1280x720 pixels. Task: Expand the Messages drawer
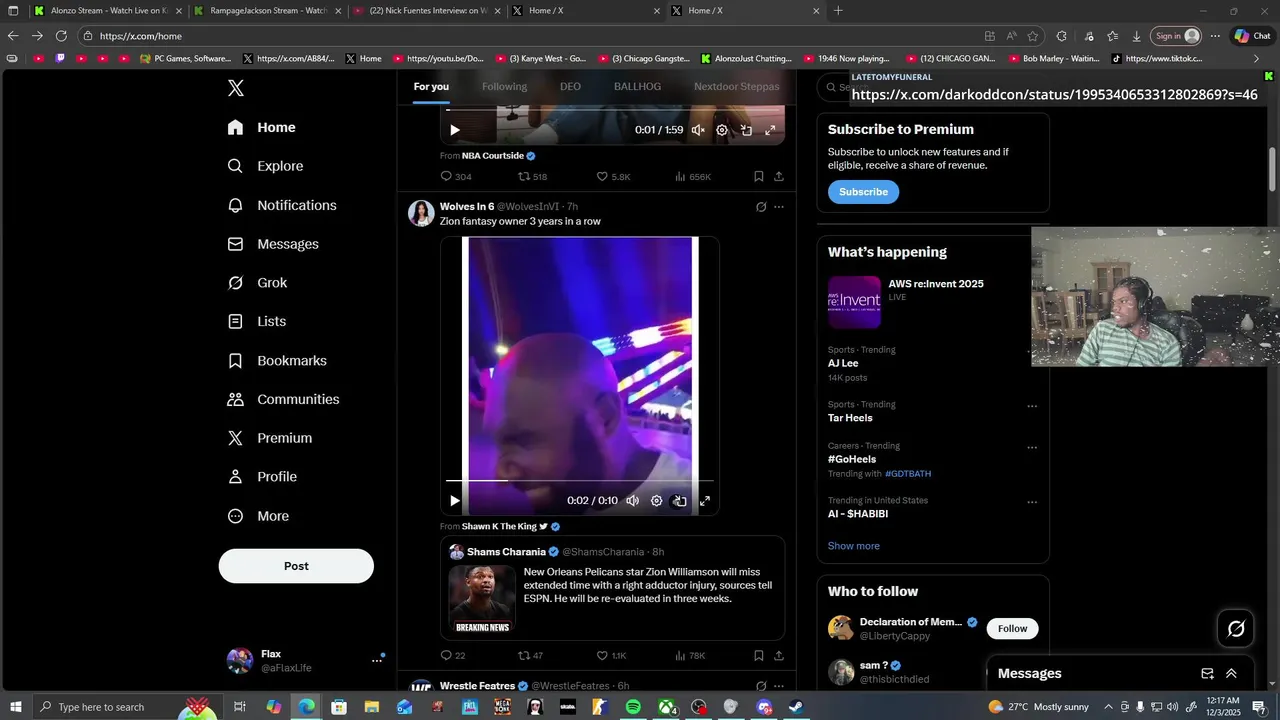(x=1231, y=674)
